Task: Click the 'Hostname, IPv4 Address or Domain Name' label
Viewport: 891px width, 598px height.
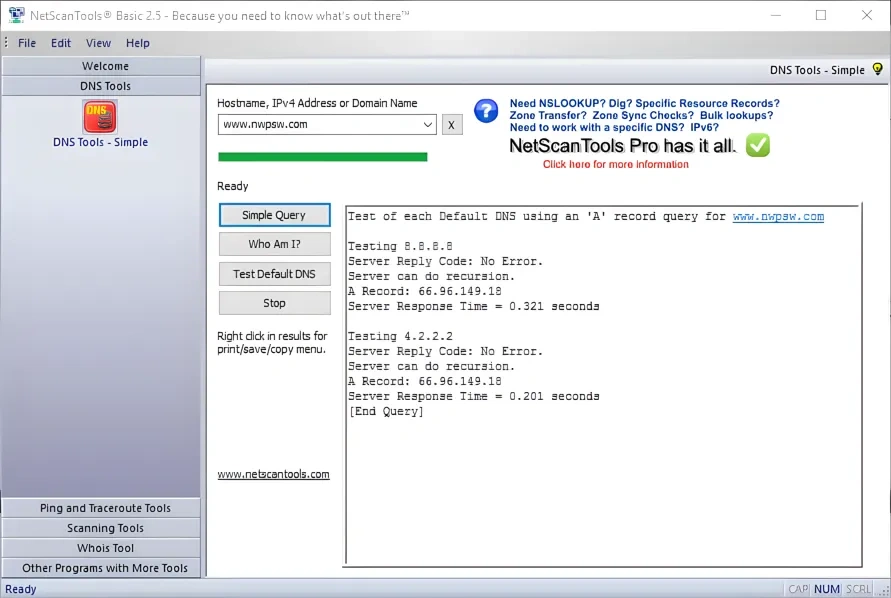Action: coord(317,103)
